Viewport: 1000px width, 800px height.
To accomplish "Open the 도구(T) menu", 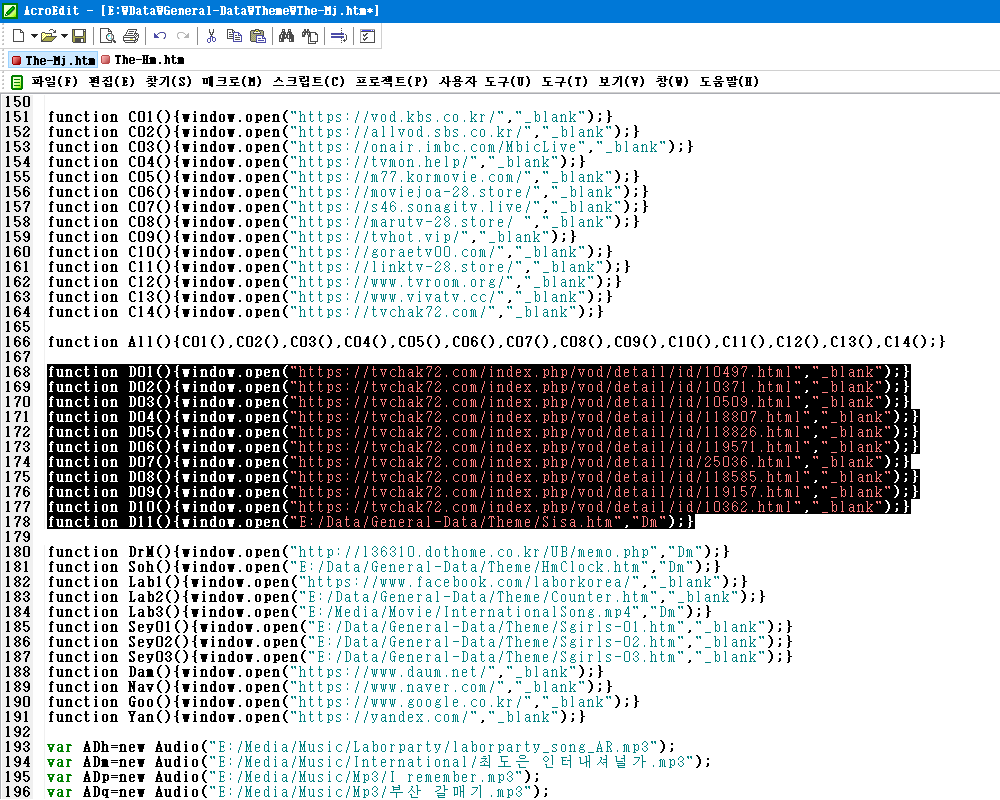I will pos(564,82).
